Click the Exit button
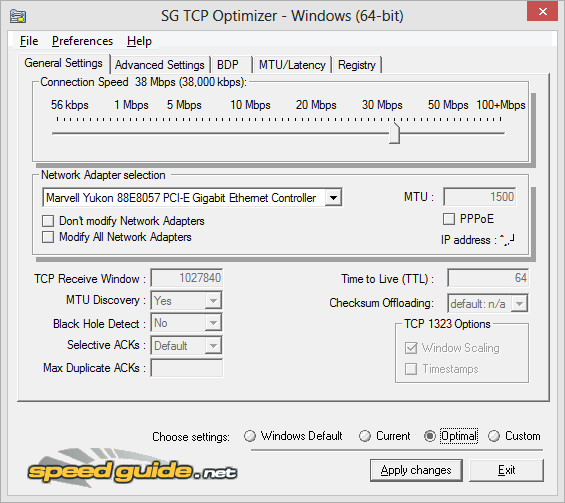 tap(506, 470)
